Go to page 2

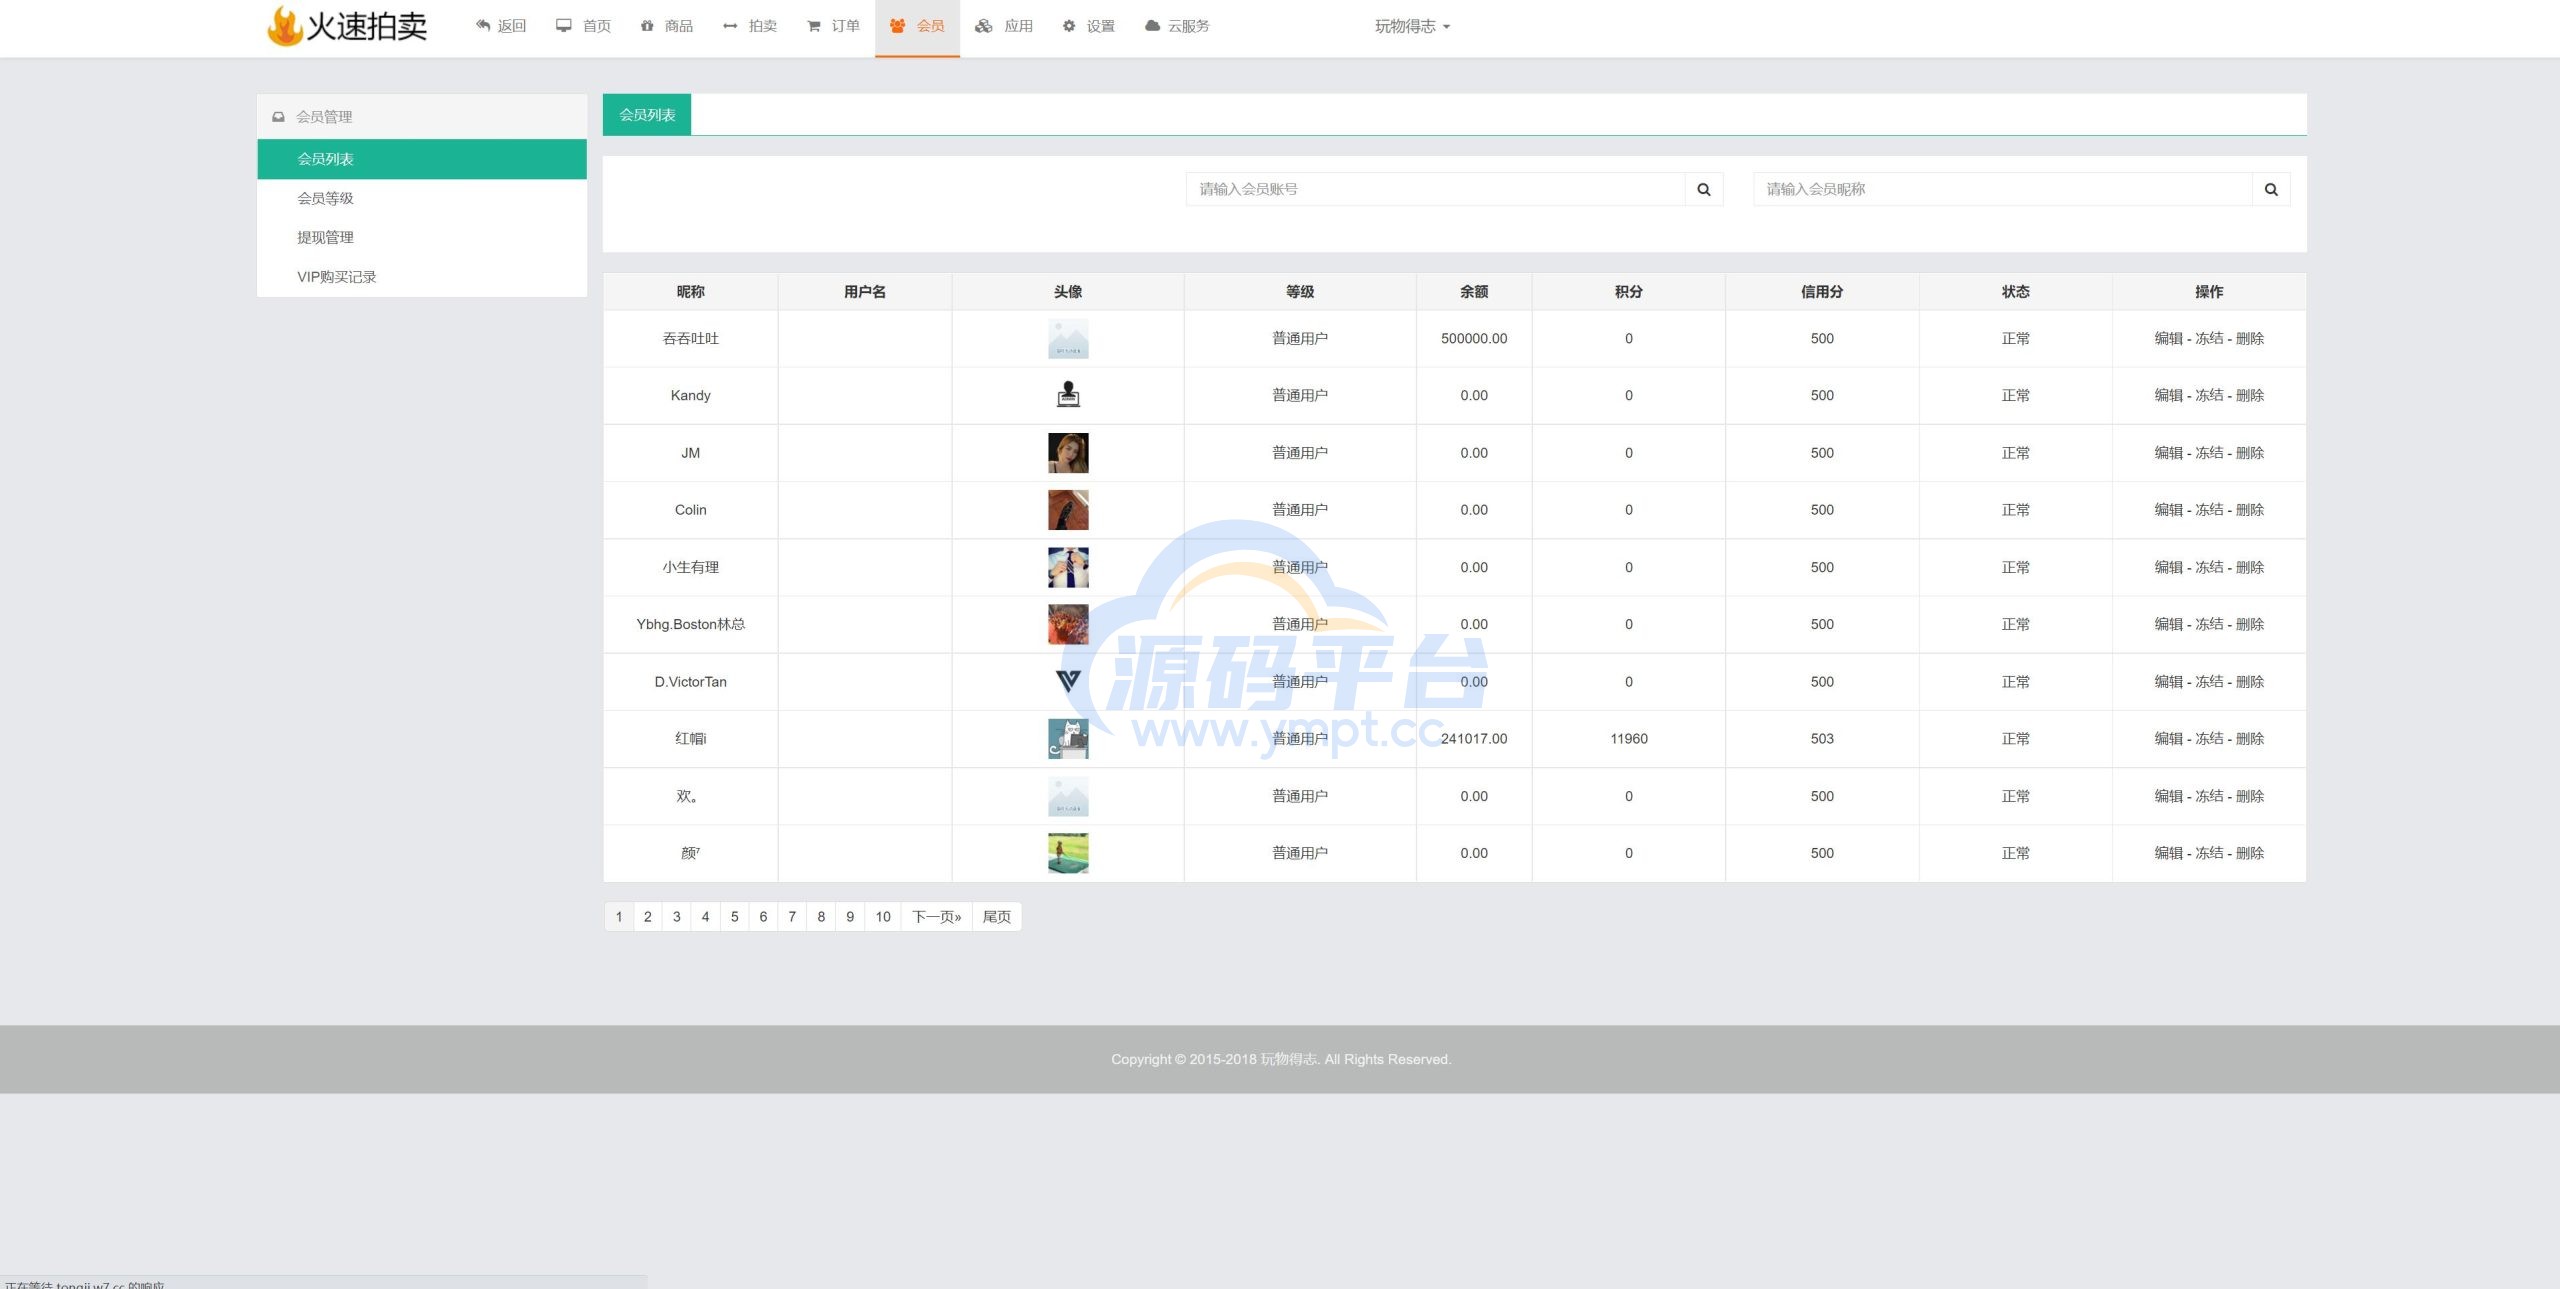click(648, 917)
